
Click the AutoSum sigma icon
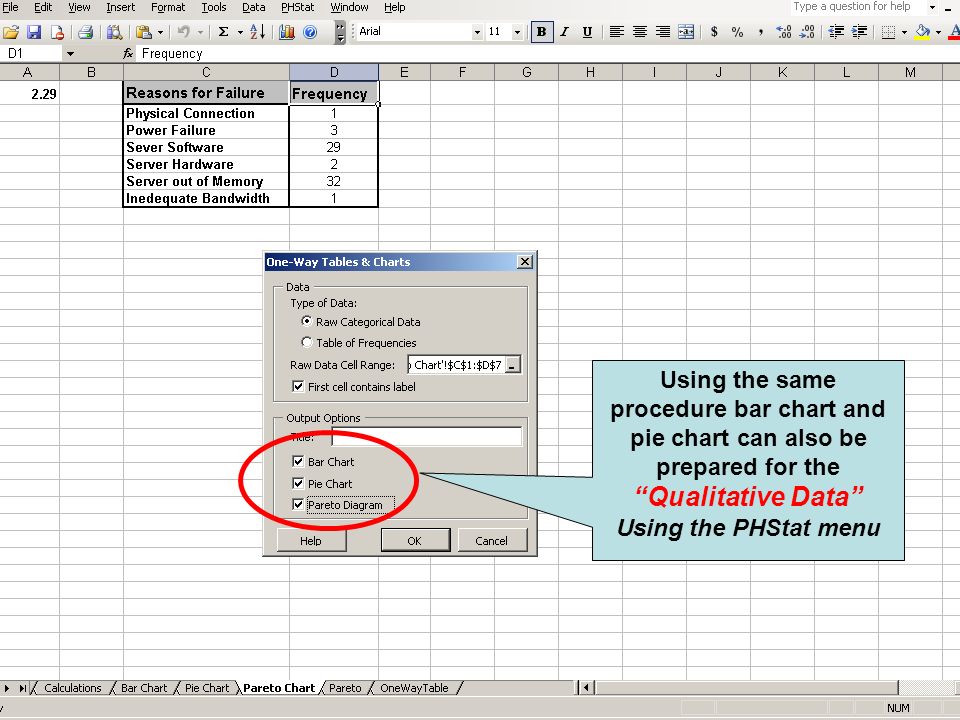tap(223, 32)
